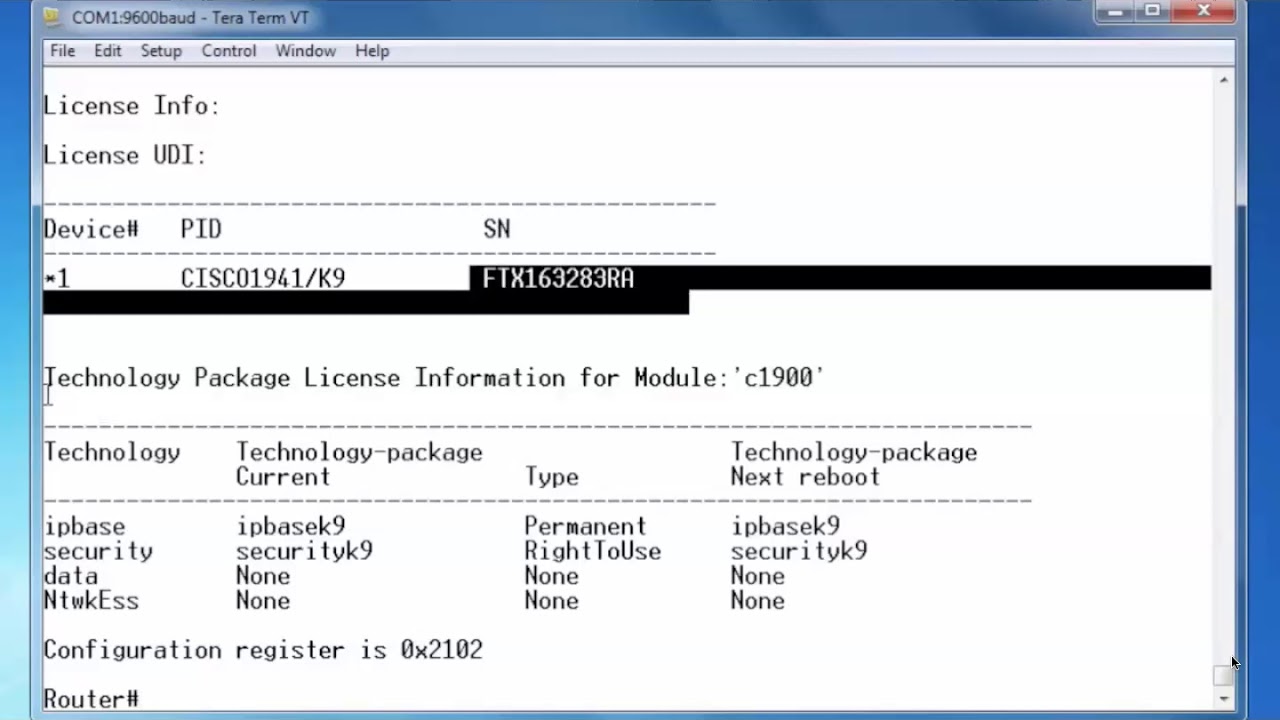1280x720 pixels.
Task: Click the 'Device#' column header
Action: 91,229
